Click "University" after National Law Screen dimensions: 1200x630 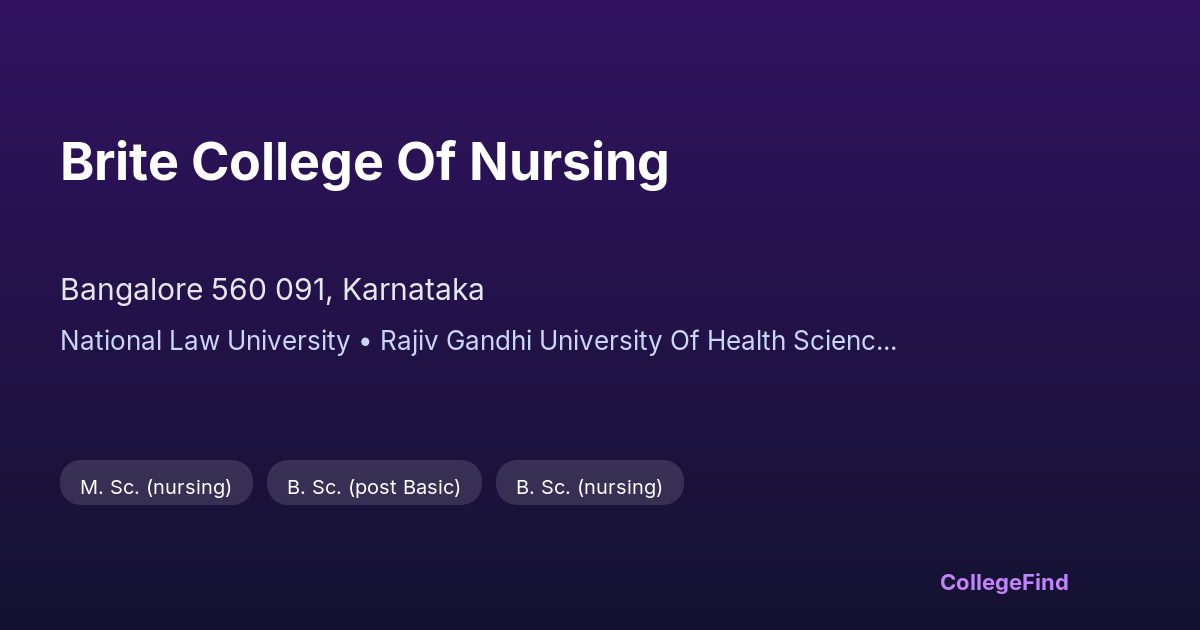coord(293,341)
